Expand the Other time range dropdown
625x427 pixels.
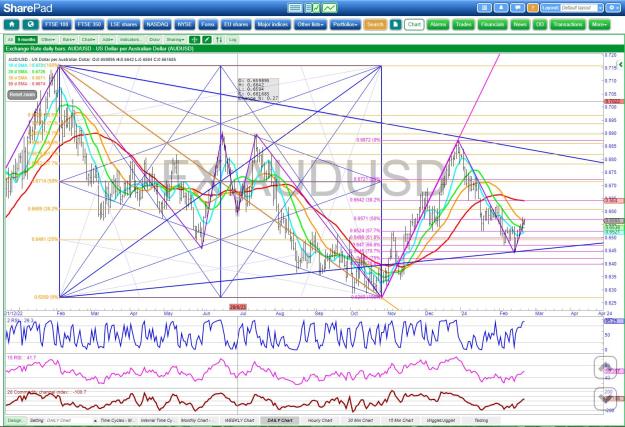click(48, 39)
